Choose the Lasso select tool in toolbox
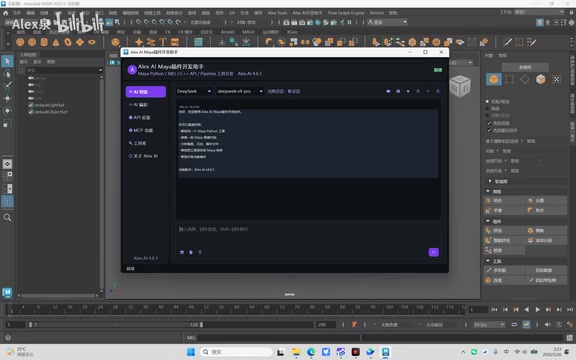Image resolution: width=576 pixels, height=360 pixels. tap(7, 74)
